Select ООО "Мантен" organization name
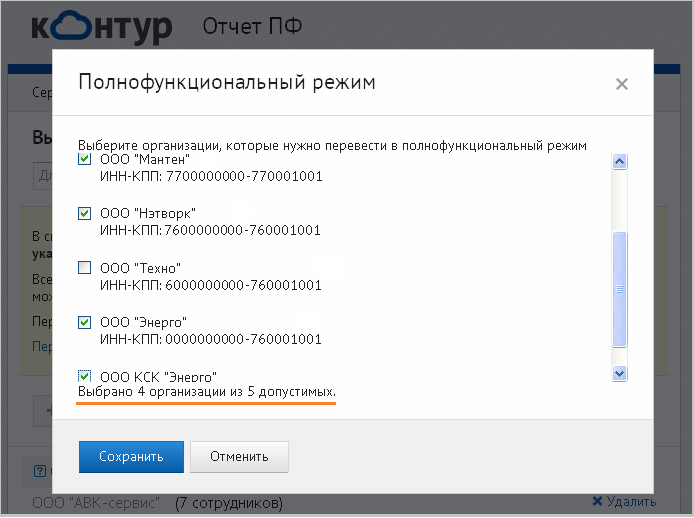The image size is (694, 518). click(145, 159)
